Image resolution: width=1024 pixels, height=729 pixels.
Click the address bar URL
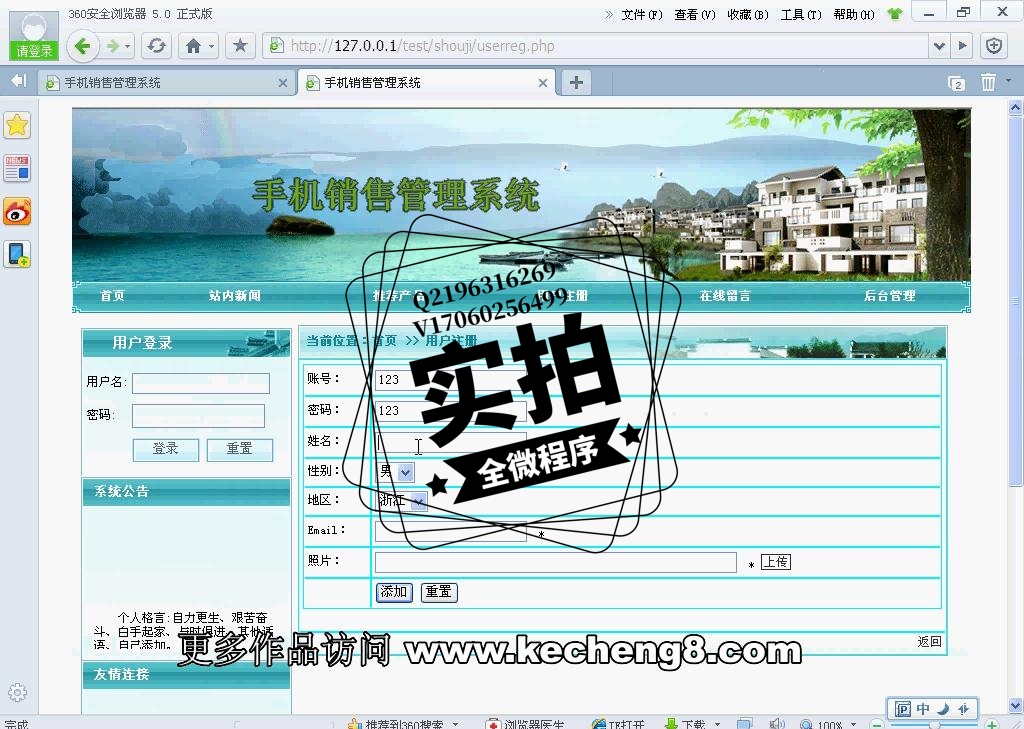(x=423, y=46)
